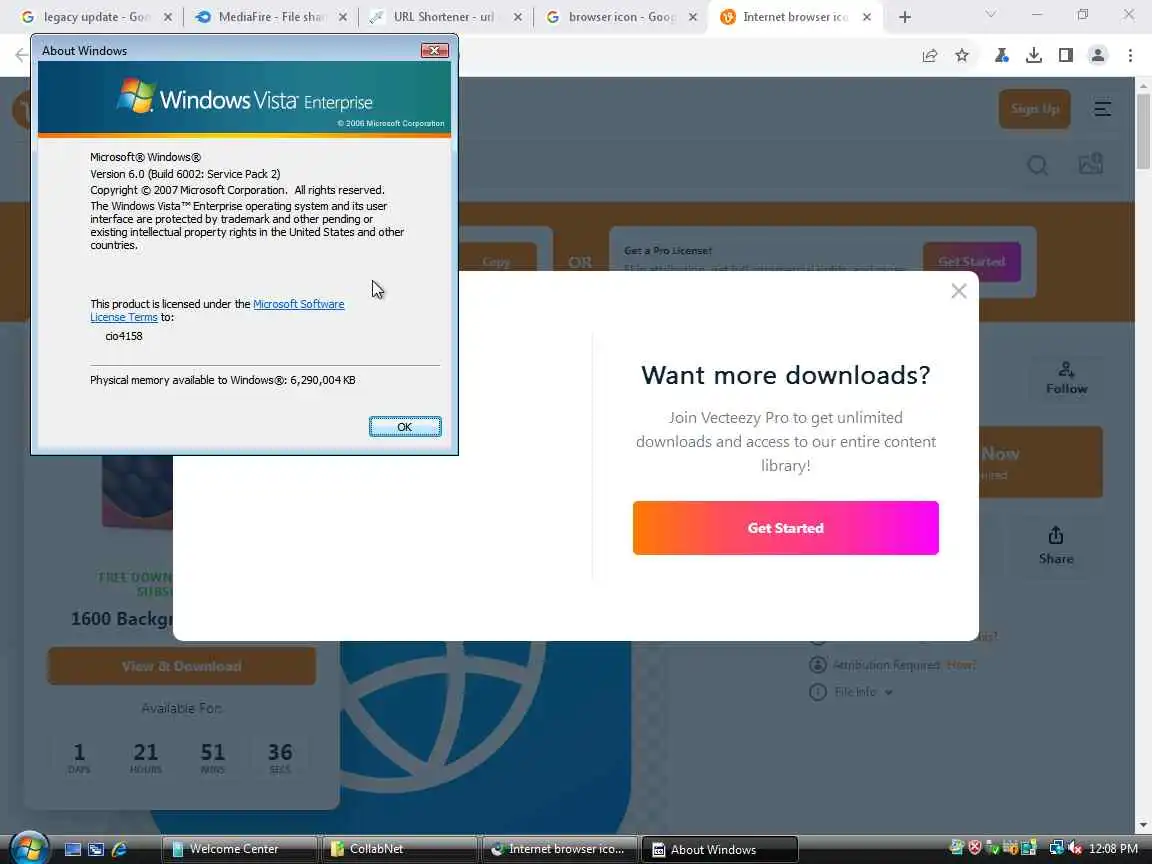Bookmark this page with the star icon
The image size is (1152, 864).
[x=962, y=55]
